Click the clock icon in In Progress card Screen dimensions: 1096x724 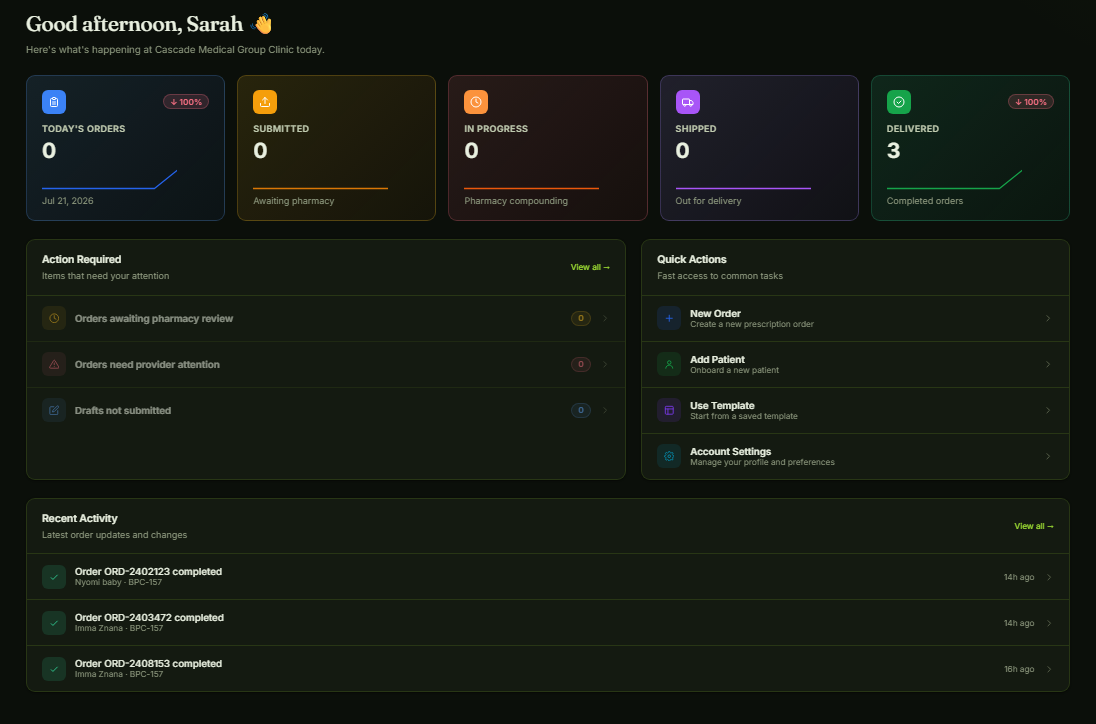click(x=476, y=102)
